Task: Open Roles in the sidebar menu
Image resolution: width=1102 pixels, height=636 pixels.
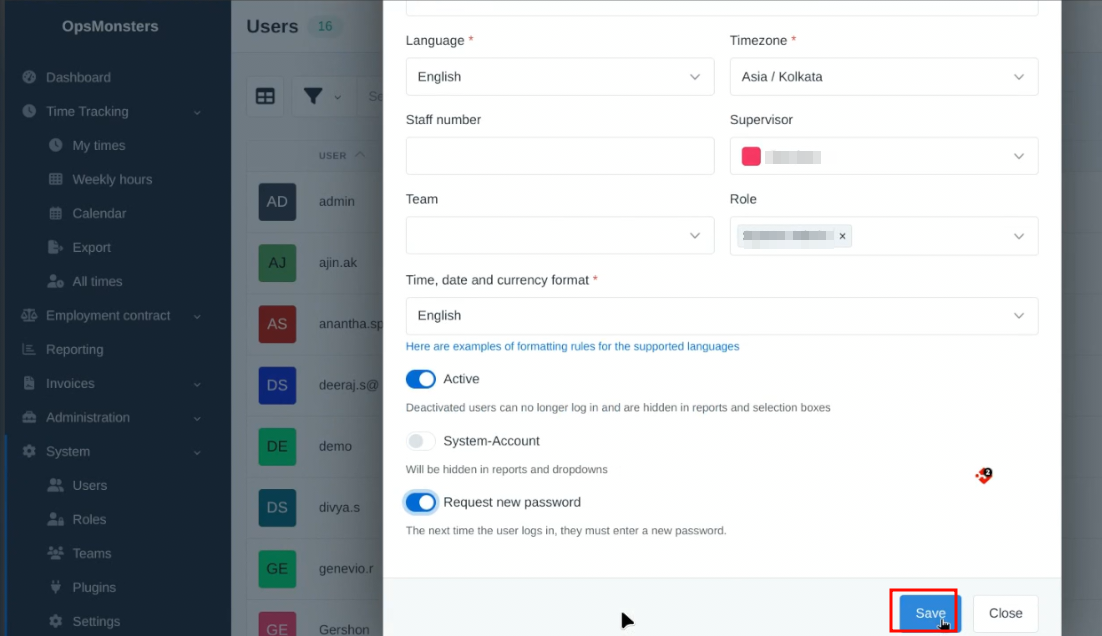Action: (x=88, y=519)
